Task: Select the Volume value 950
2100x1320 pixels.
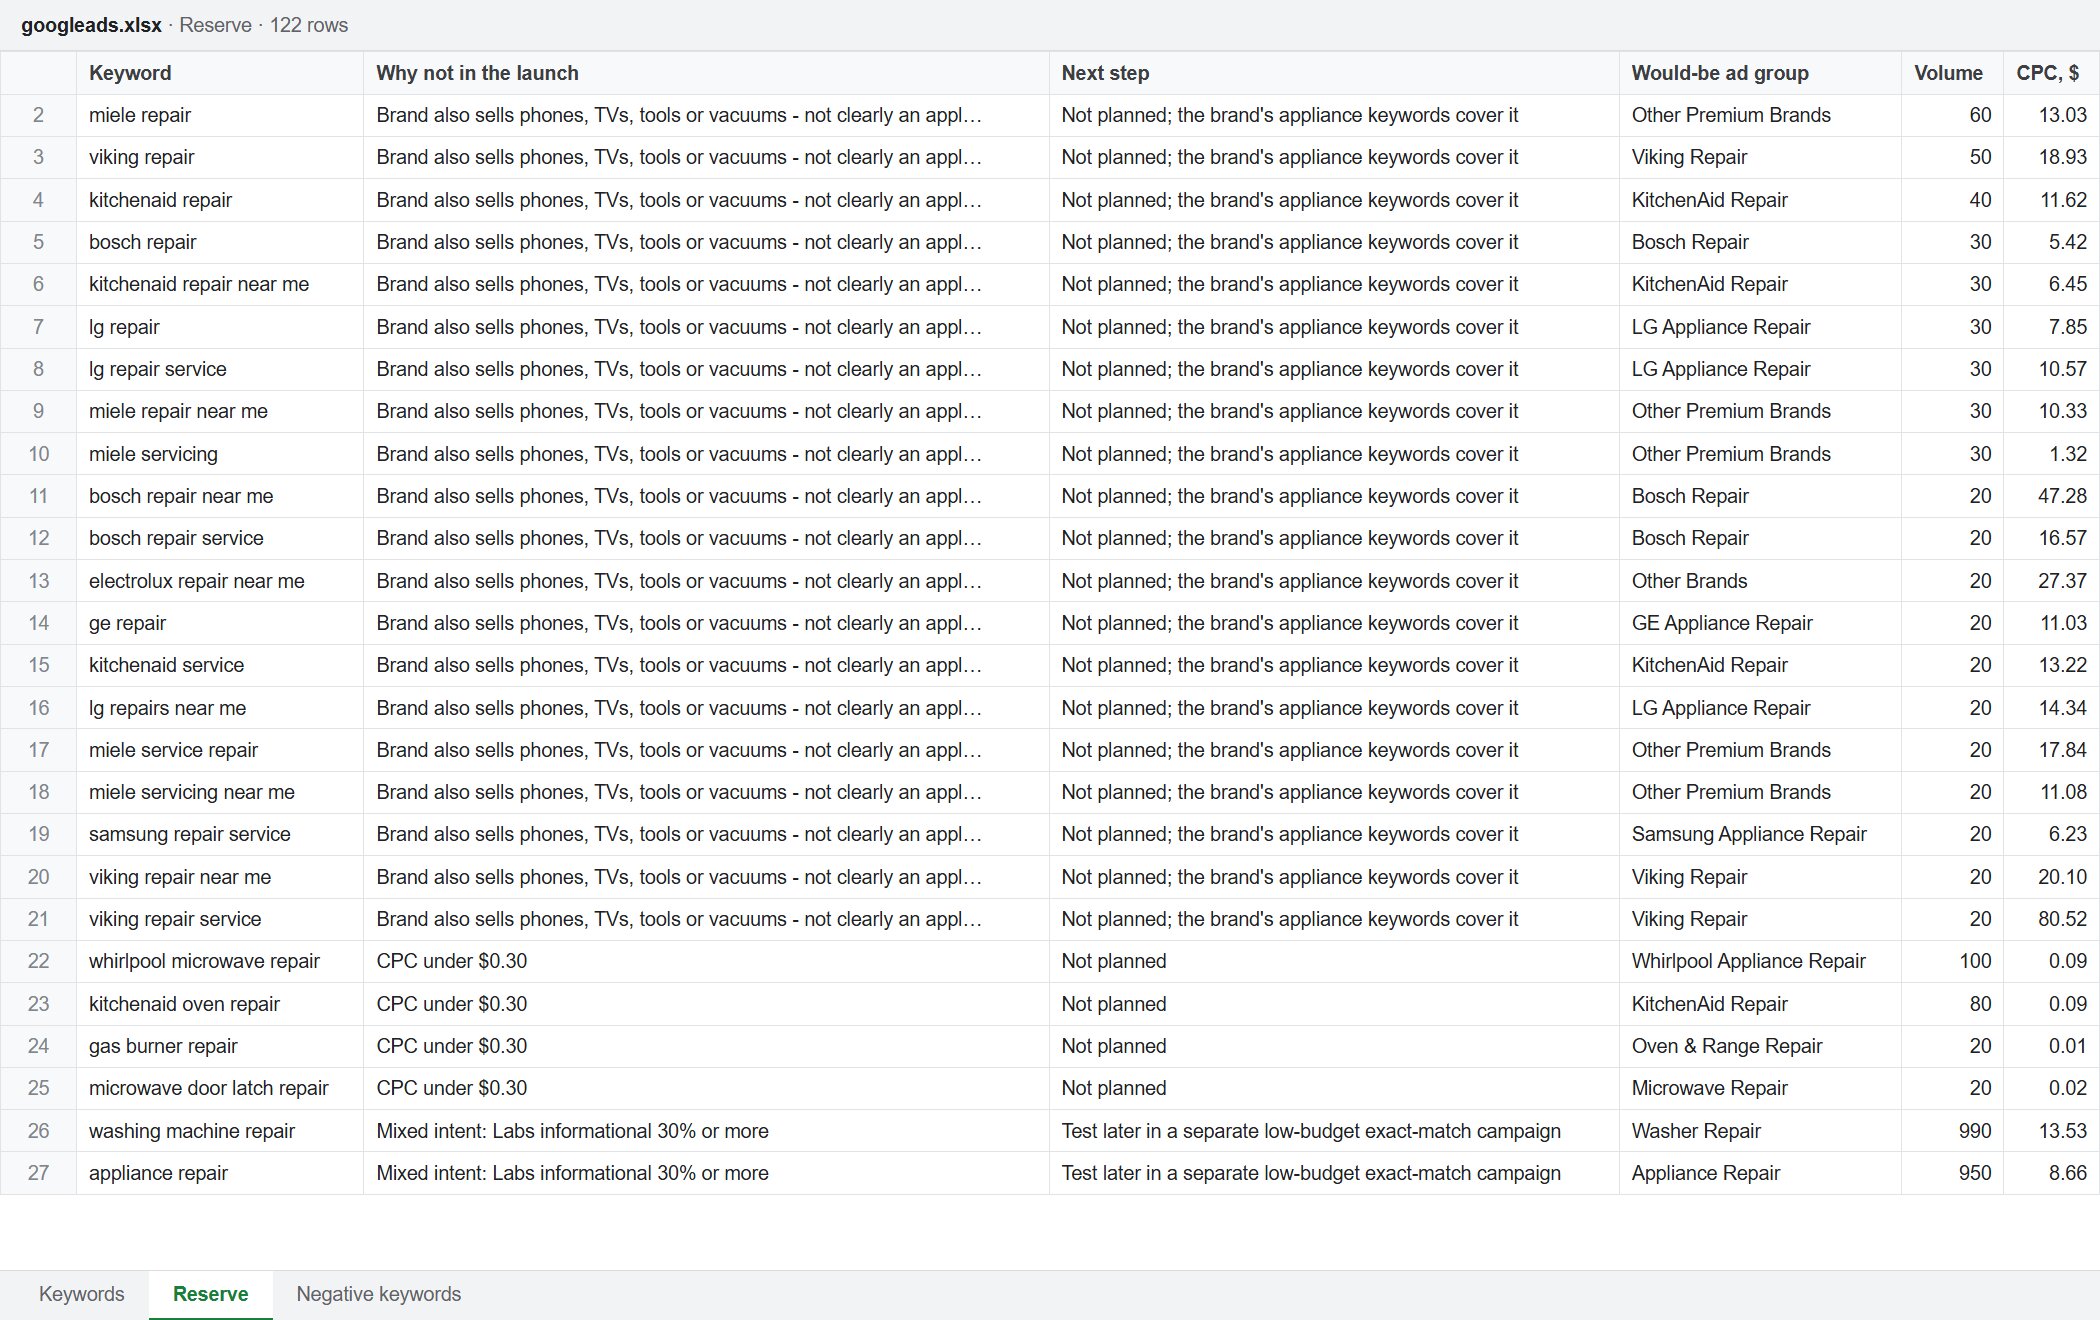Action: pyautogui.click(x=1952, y=1173)
